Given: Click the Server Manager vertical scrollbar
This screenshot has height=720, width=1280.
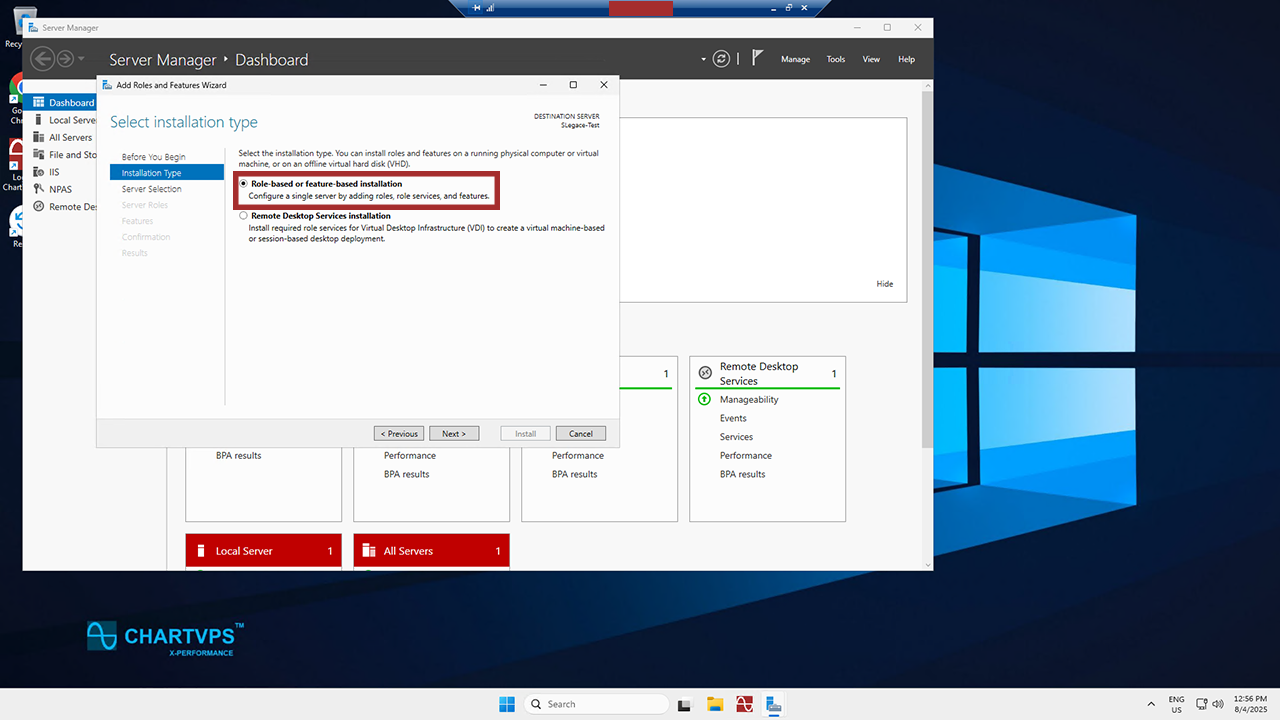Looking at the screenshot, I should pyautogui.click(x=926, y=300).
